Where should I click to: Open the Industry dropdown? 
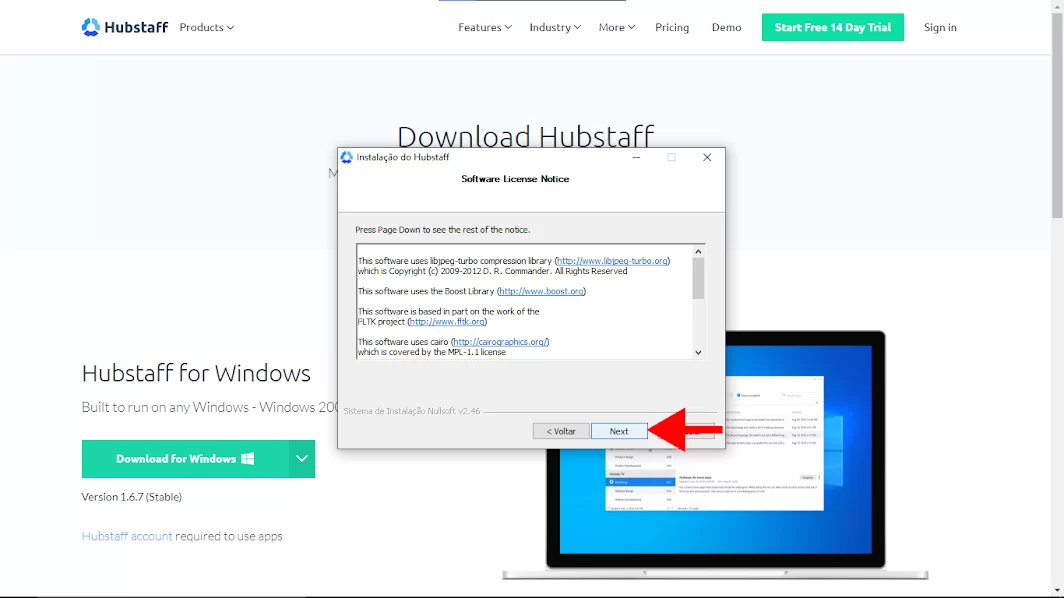click(x=554, y=27)
